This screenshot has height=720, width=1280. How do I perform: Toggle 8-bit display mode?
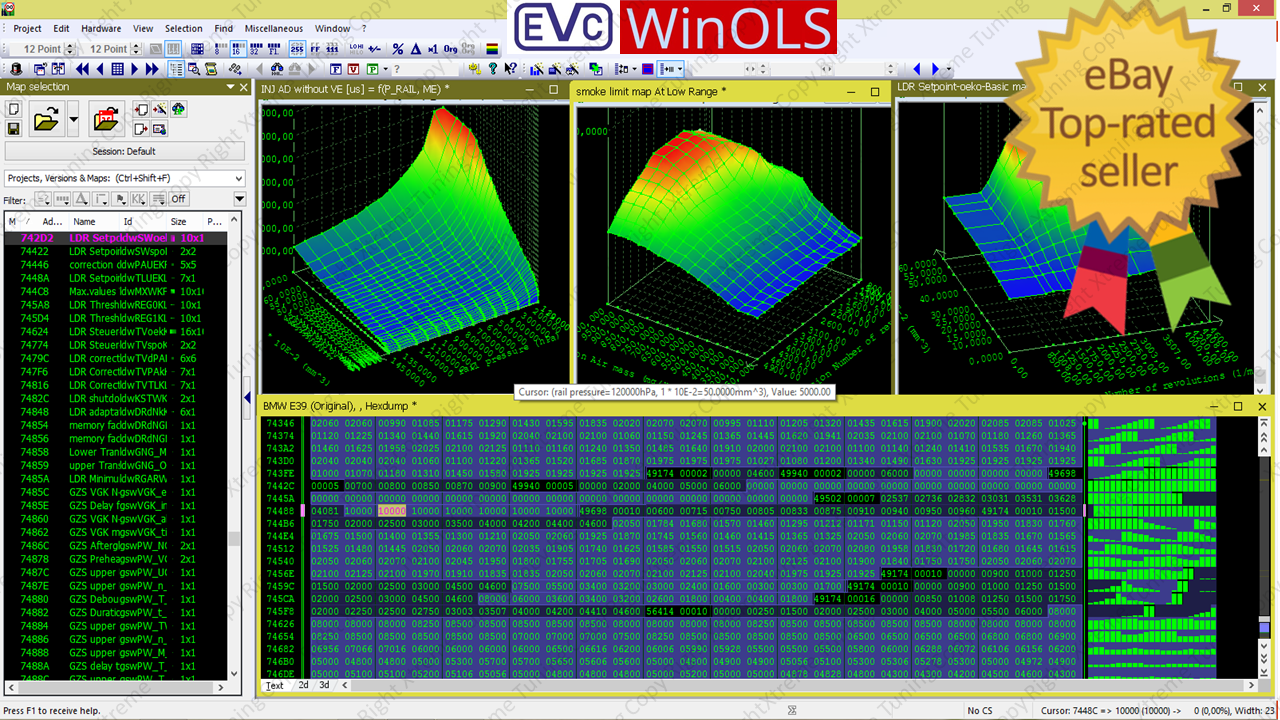click(220, 49)
